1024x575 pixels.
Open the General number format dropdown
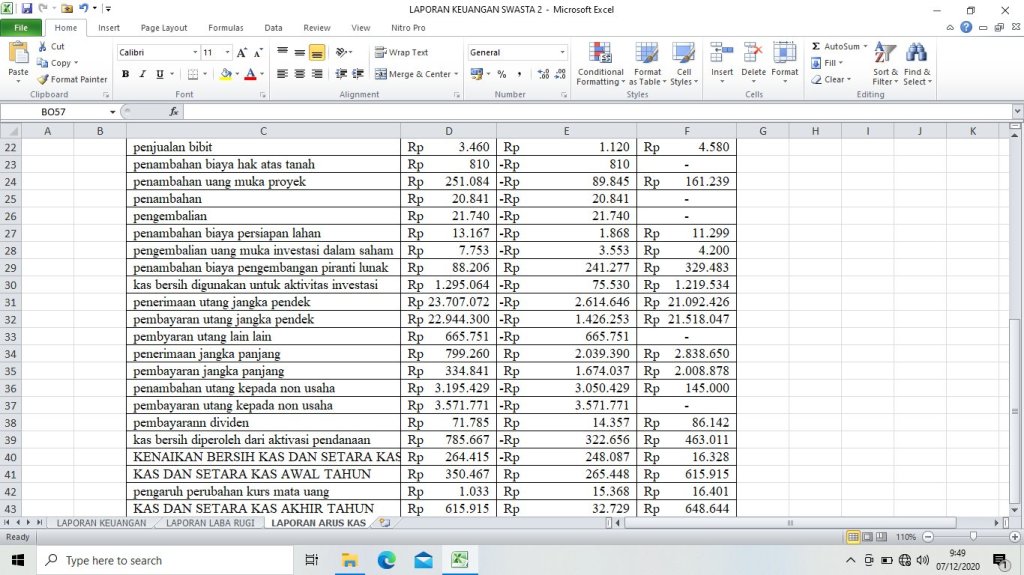562,52
